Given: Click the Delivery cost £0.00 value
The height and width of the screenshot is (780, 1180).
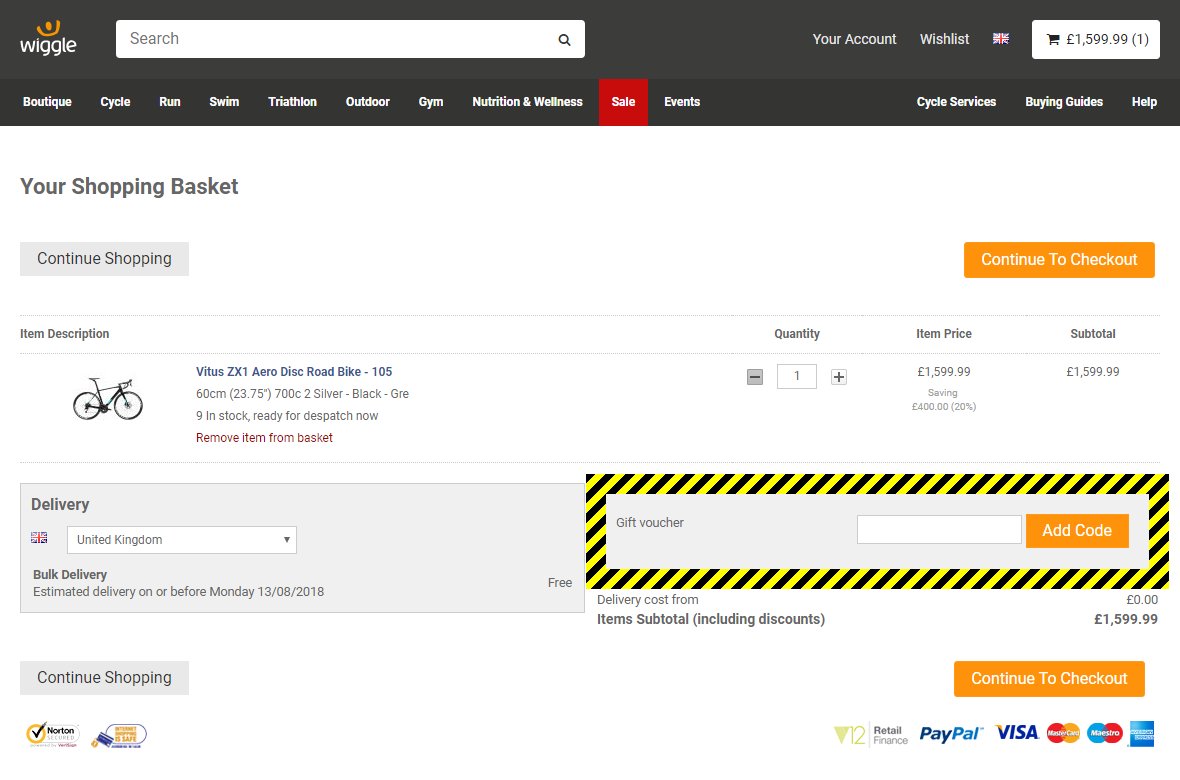Looking at the screenshot, I should coord(1142,600).
